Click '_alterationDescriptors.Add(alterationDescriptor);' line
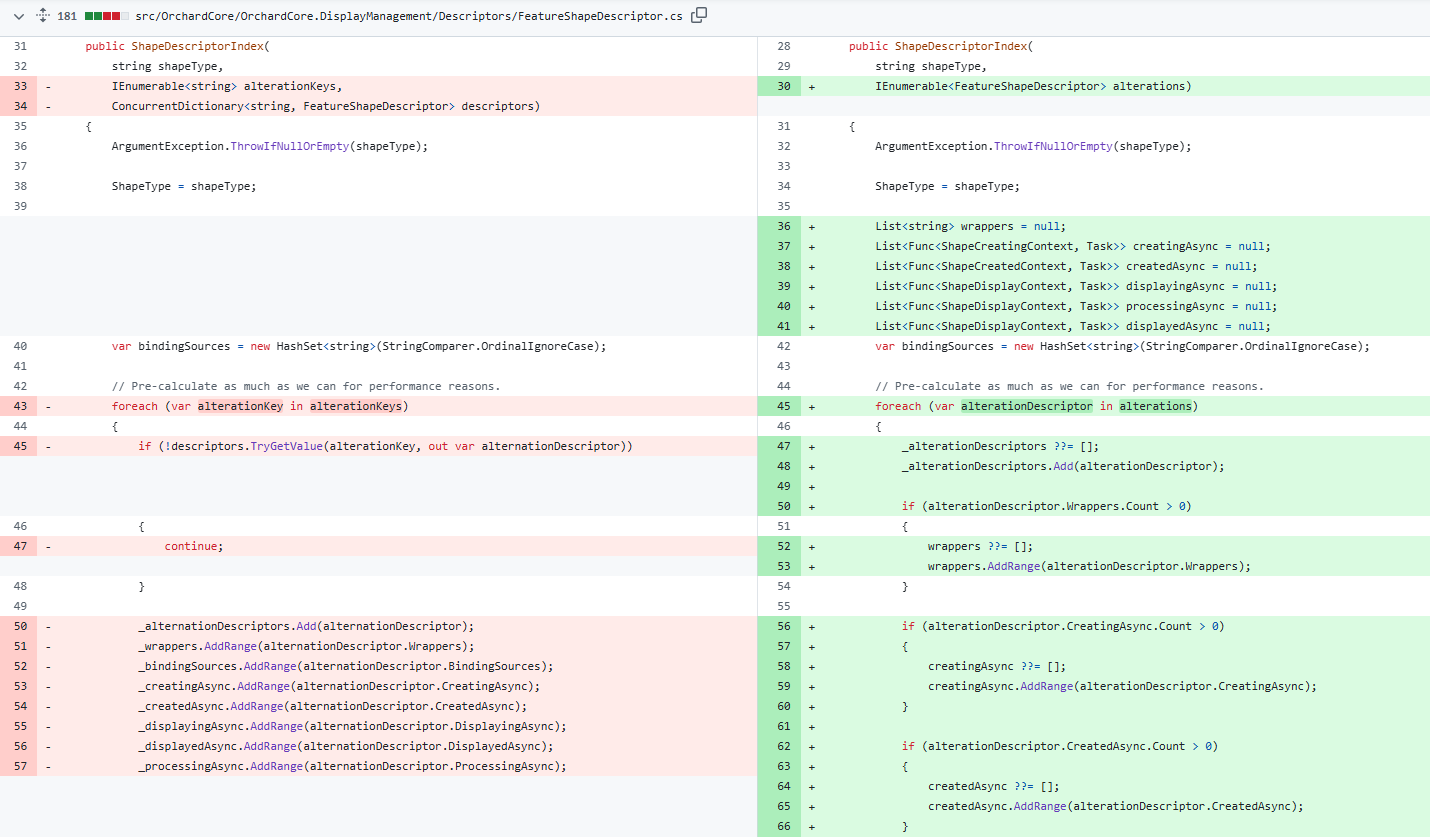The width and height of the screenshot is (1430, 837). (x=1062, y=466)
